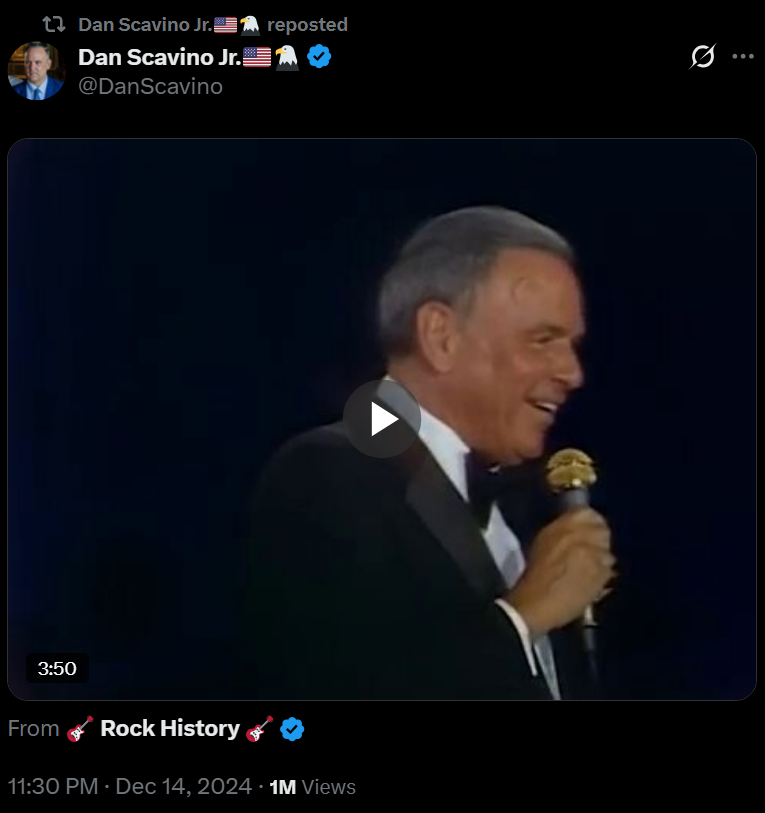The image size is (765, 813).
Task: Play the video with the center play button
Action: coord(382,419)
